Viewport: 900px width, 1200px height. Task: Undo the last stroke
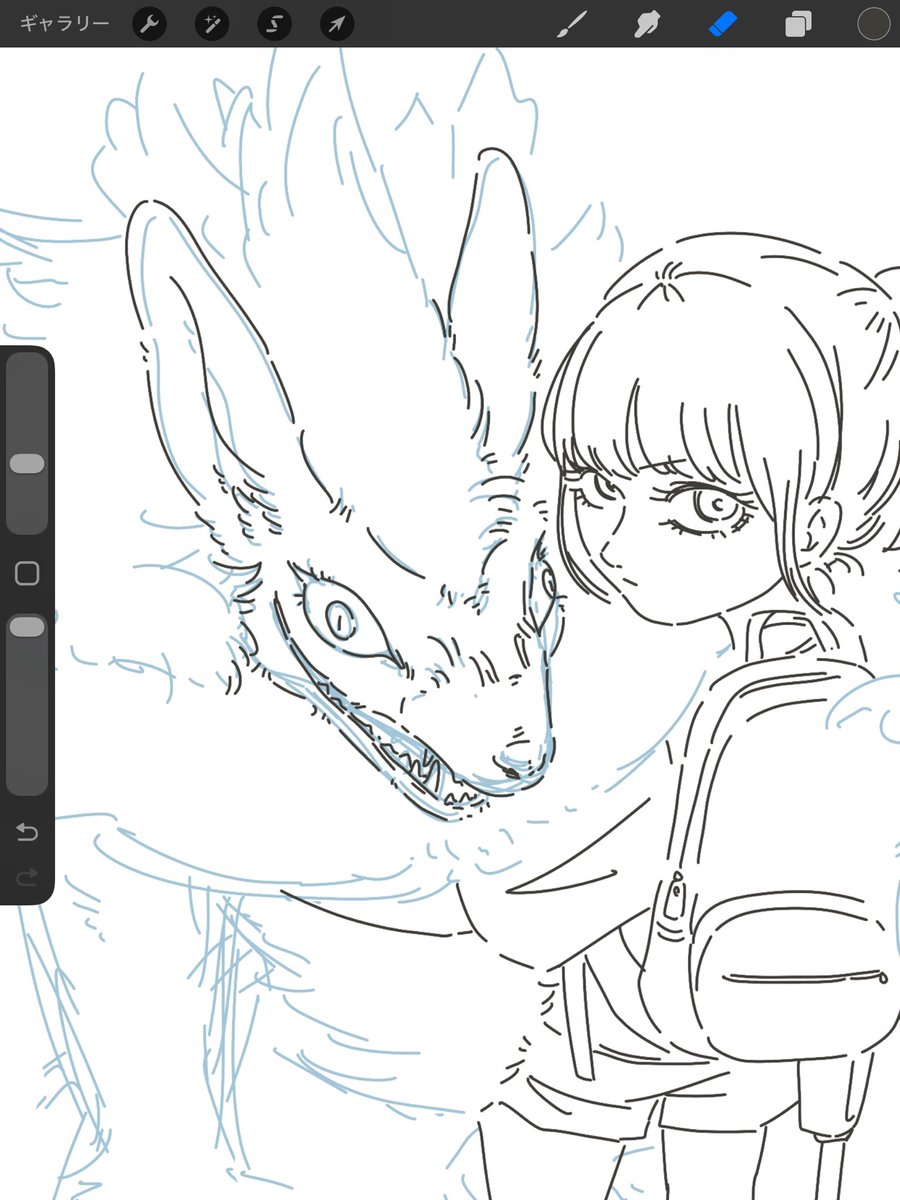click(27, 832)
